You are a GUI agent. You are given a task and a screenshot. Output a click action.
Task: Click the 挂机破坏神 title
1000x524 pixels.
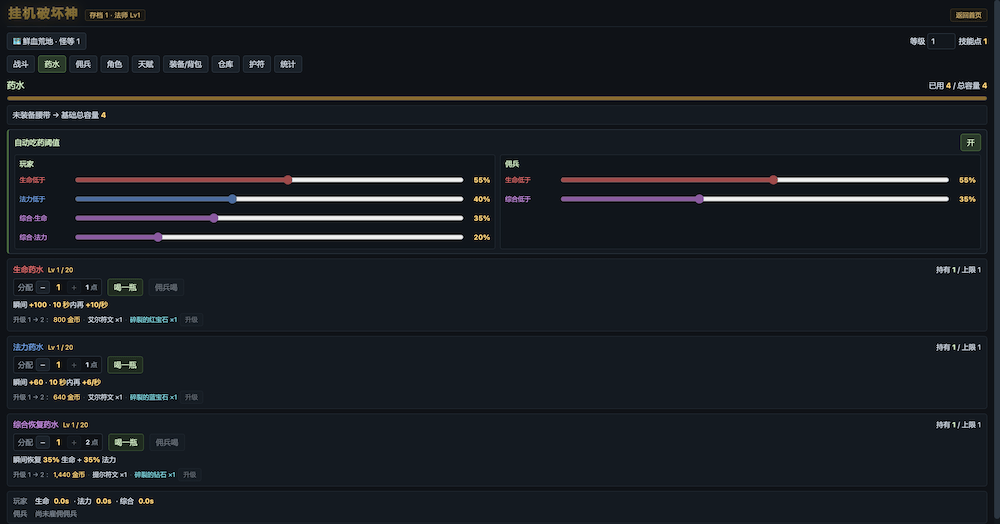[x=43, y=13]
